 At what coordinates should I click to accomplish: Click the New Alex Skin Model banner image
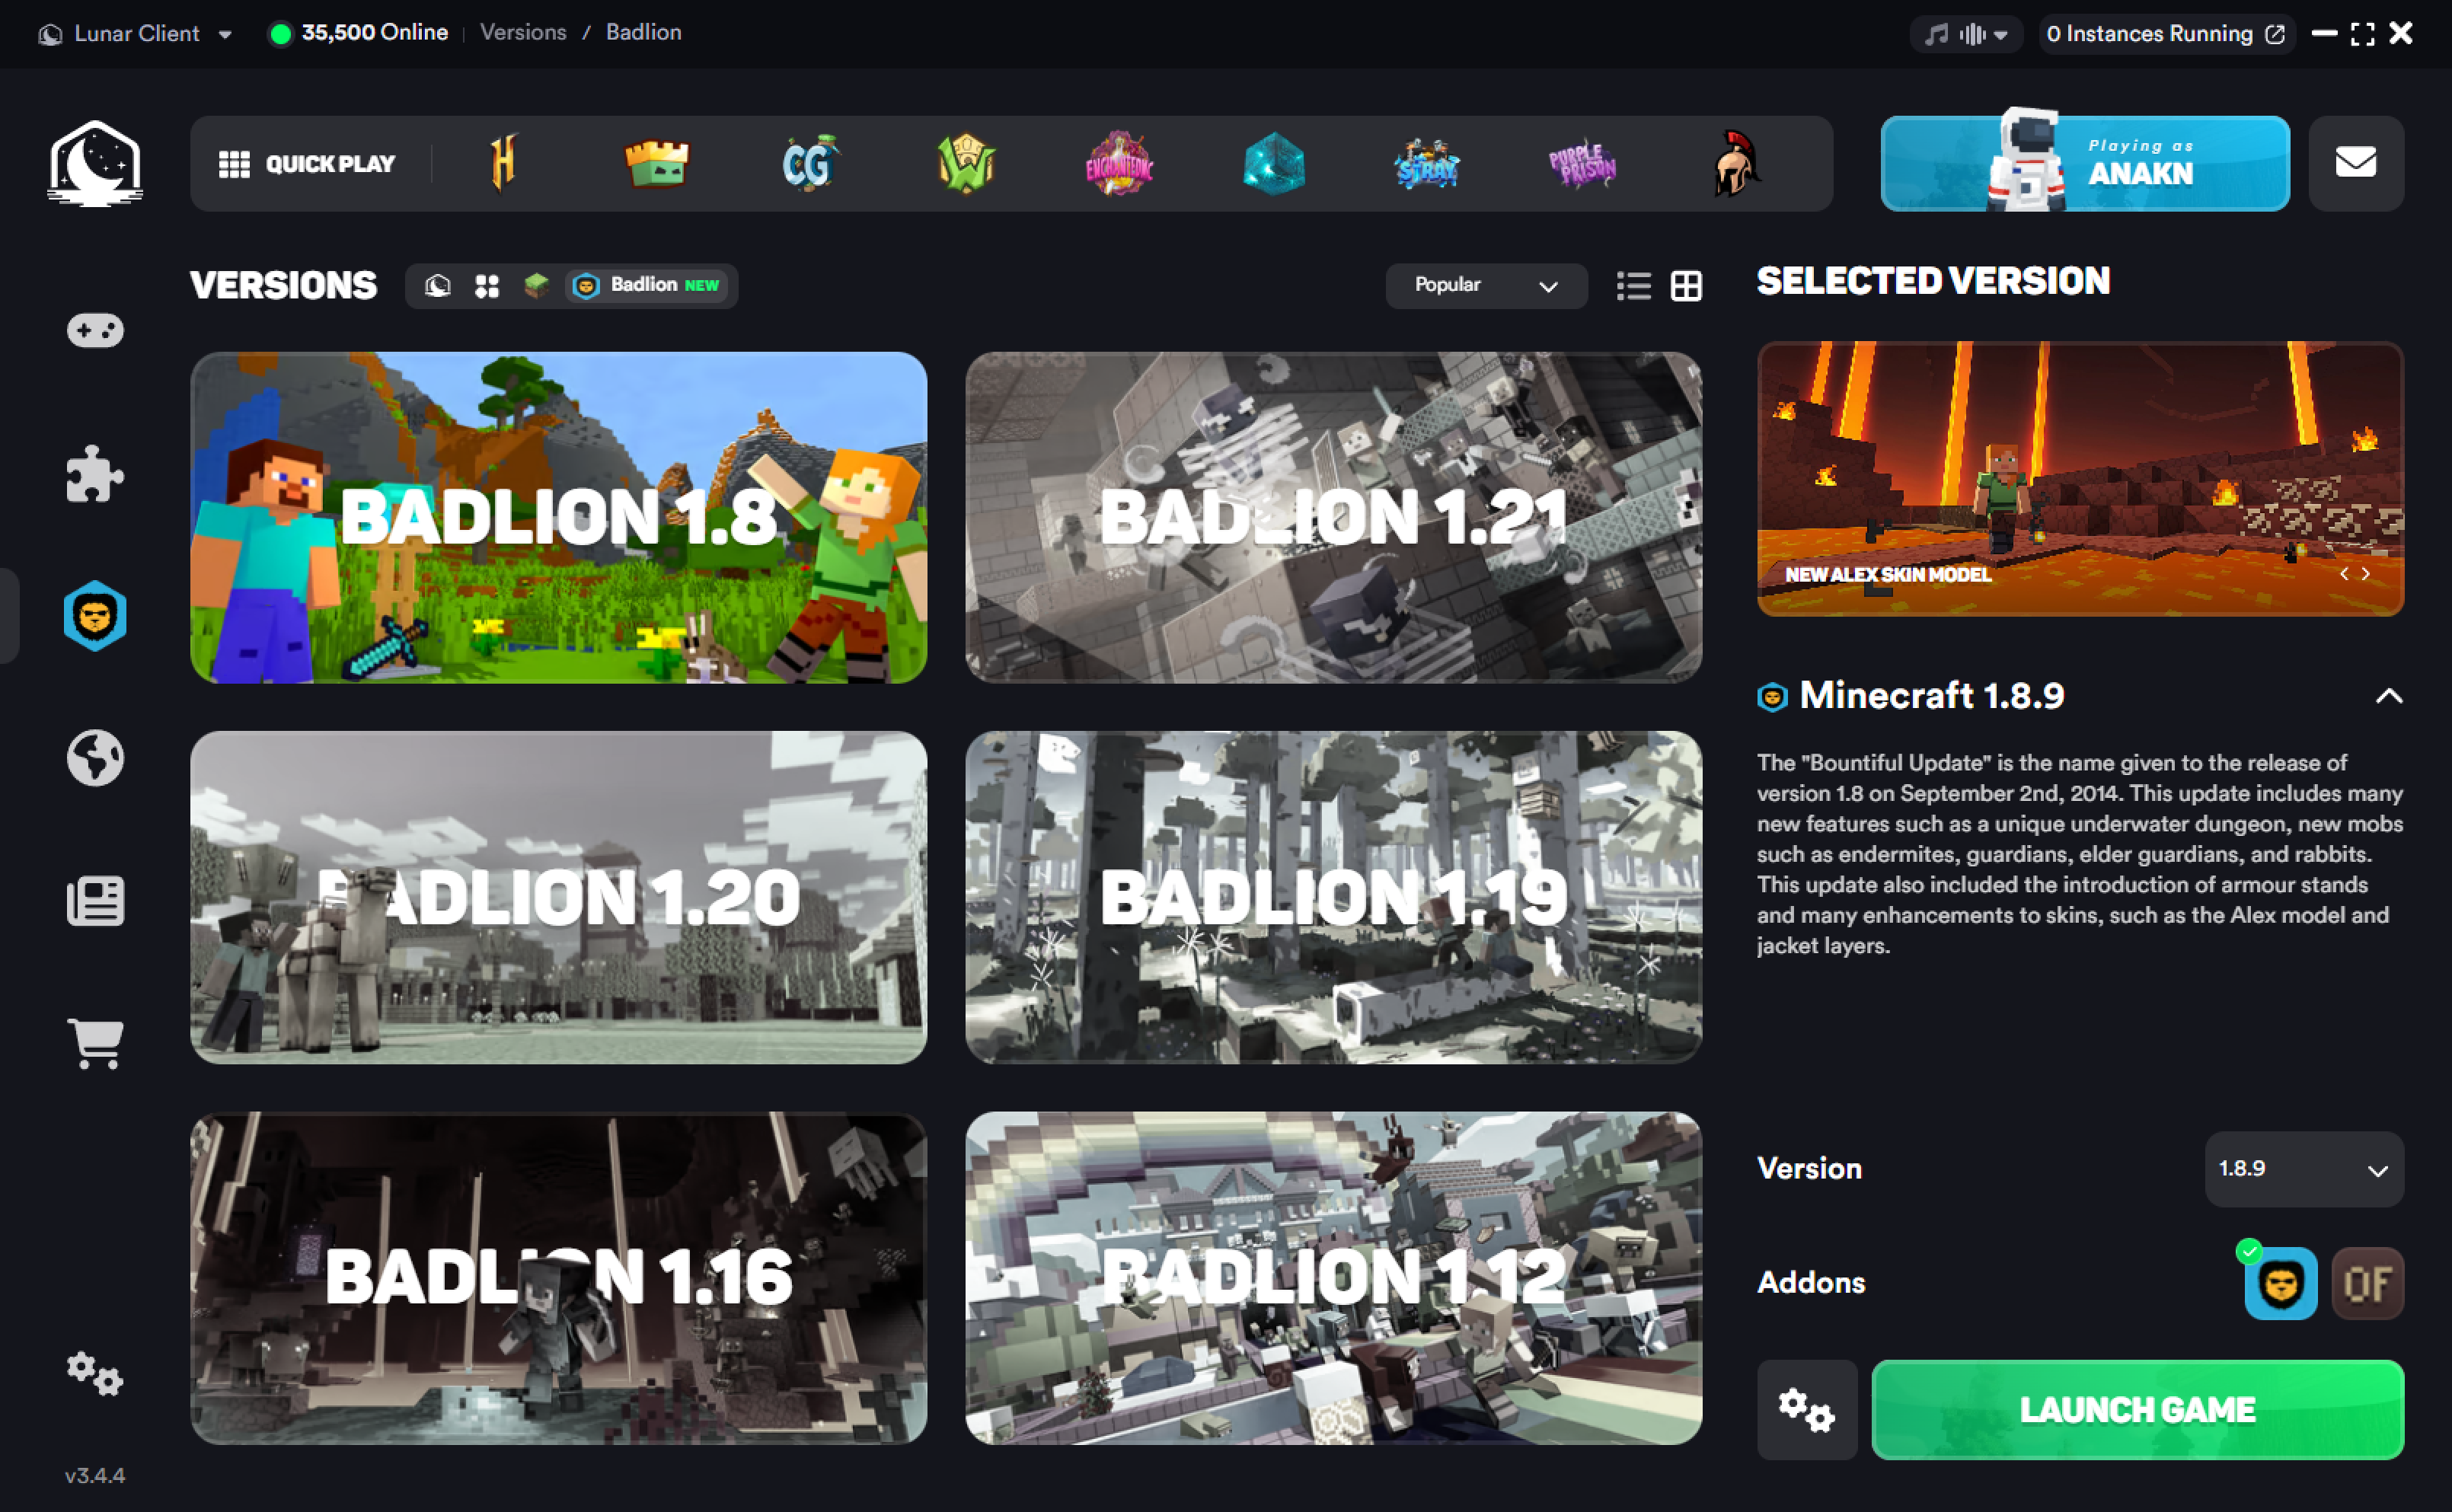[2080, 478]
